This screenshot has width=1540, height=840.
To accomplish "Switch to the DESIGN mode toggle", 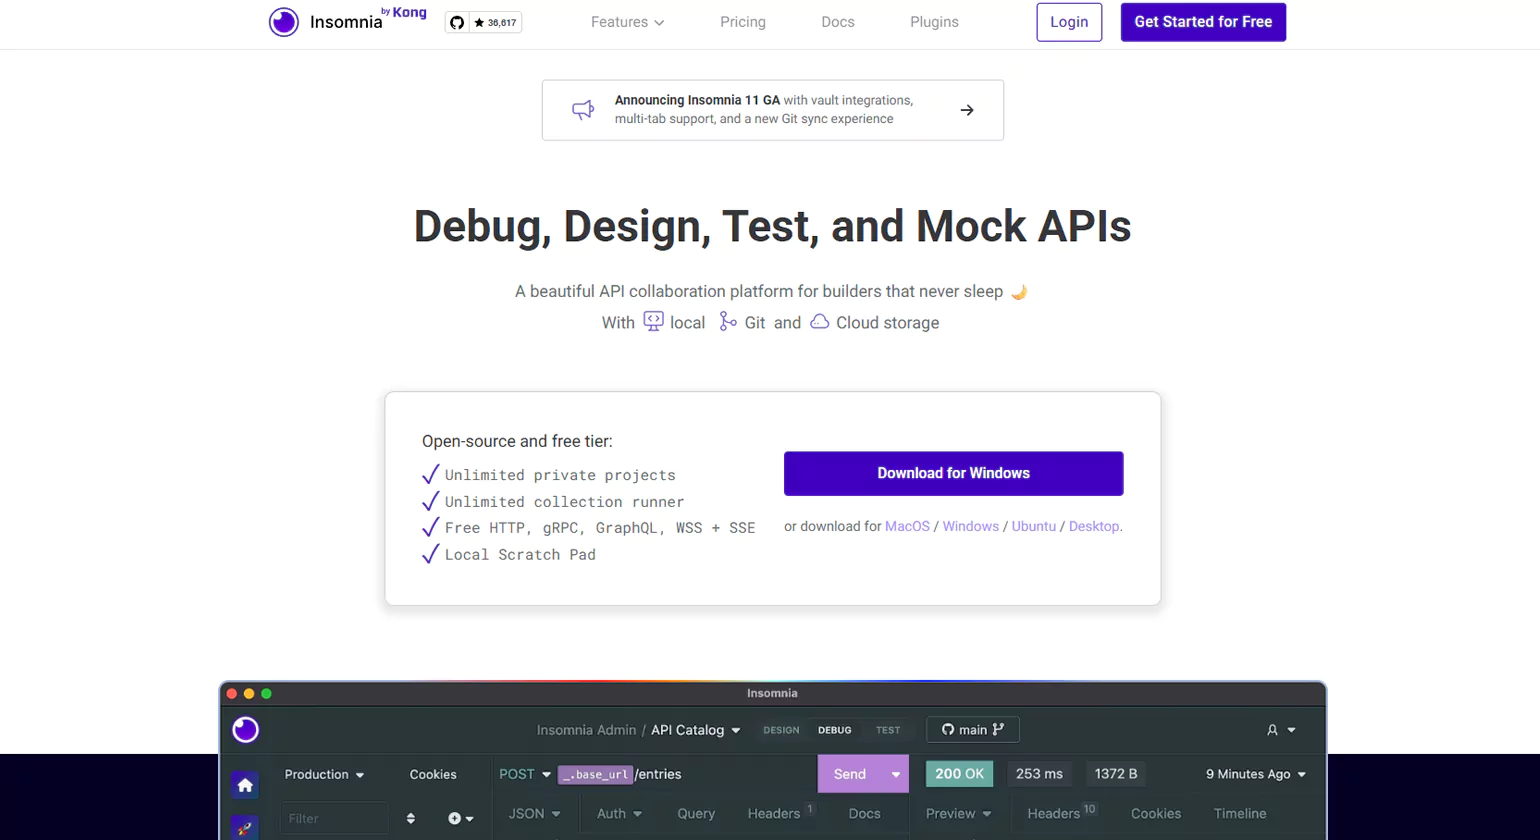I will [781, 730].
